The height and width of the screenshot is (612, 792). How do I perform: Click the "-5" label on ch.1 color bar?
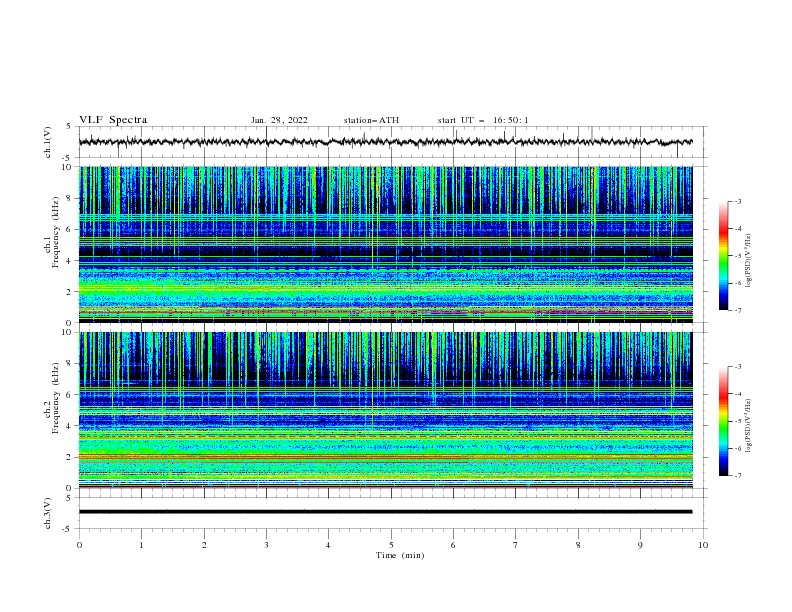pos(738,256)
